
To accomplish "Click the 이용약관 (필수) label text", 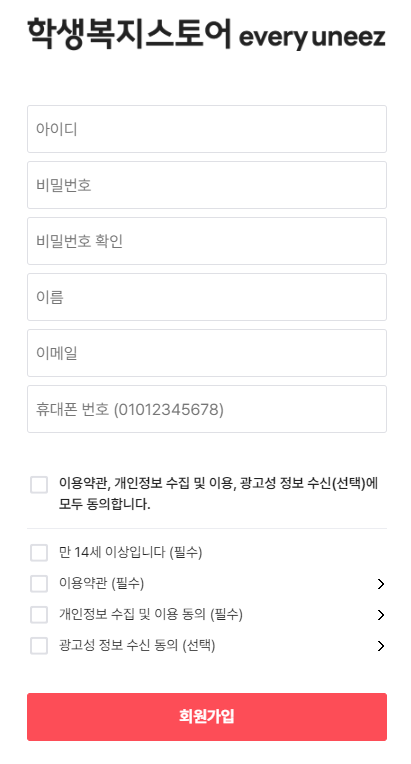I will click(101, 583).
